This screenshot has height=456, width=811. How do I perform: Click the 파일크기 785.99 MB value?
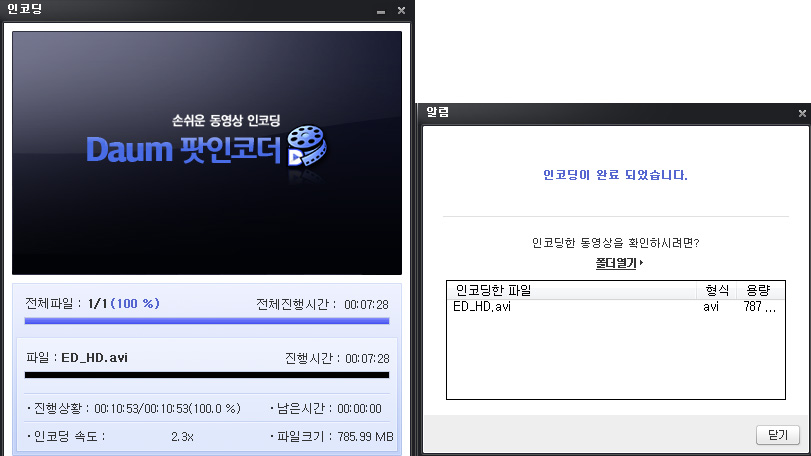[x=365, y=437]
